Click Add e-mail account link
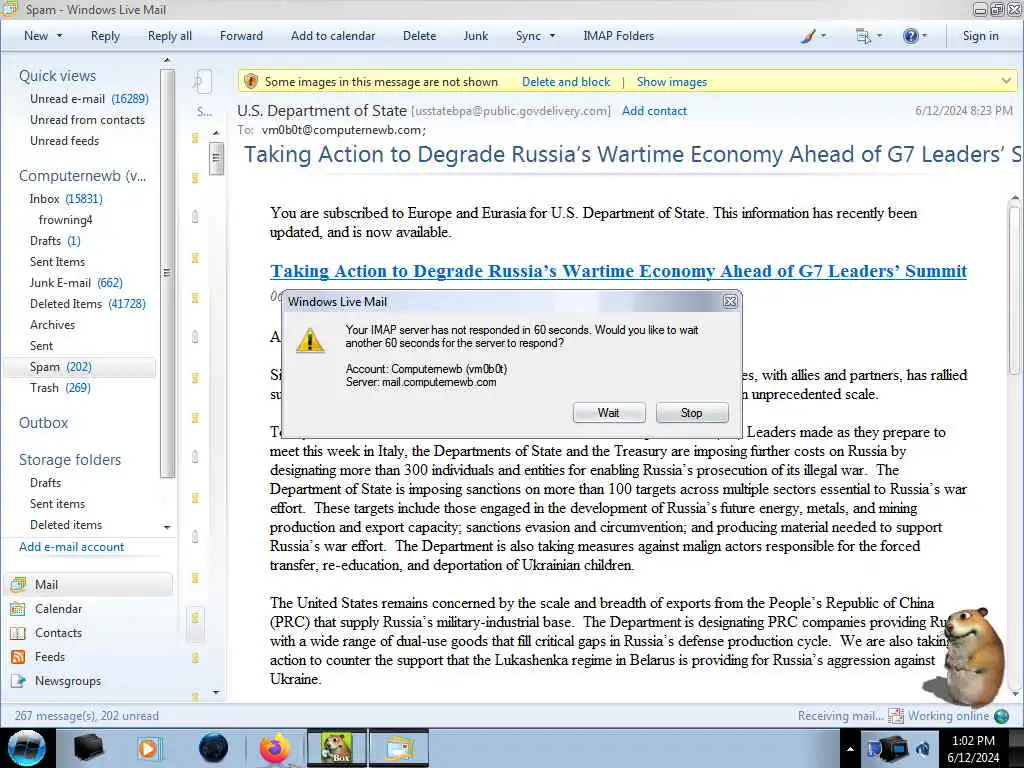The width and height of the screenshot is (1024, 768). coord(71,547)
